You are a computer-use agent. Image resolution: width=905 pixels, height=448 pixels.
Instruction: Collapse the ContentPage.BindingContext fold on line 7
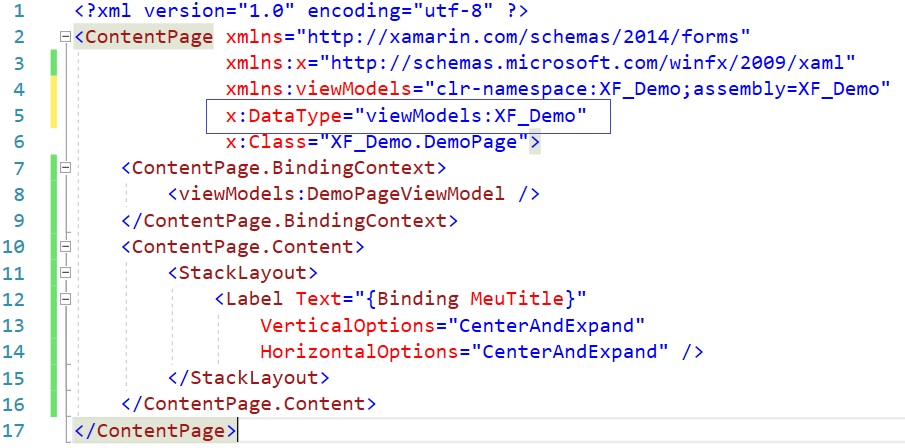[x=65, y=168]
